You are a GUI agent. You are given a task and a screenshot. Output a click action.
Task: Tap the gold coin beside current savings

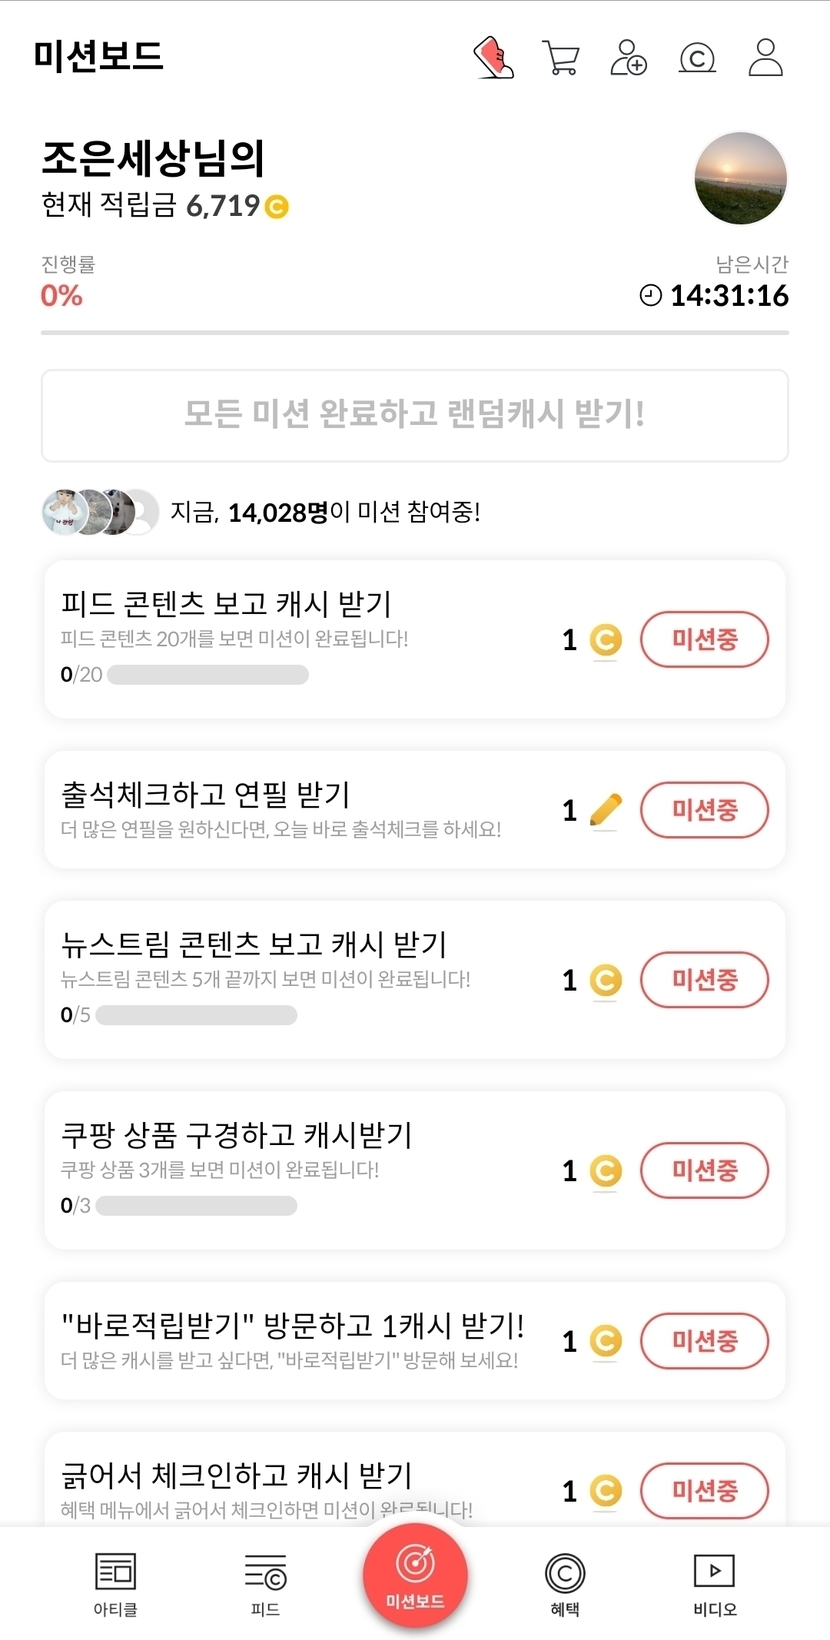coord(277,207)
